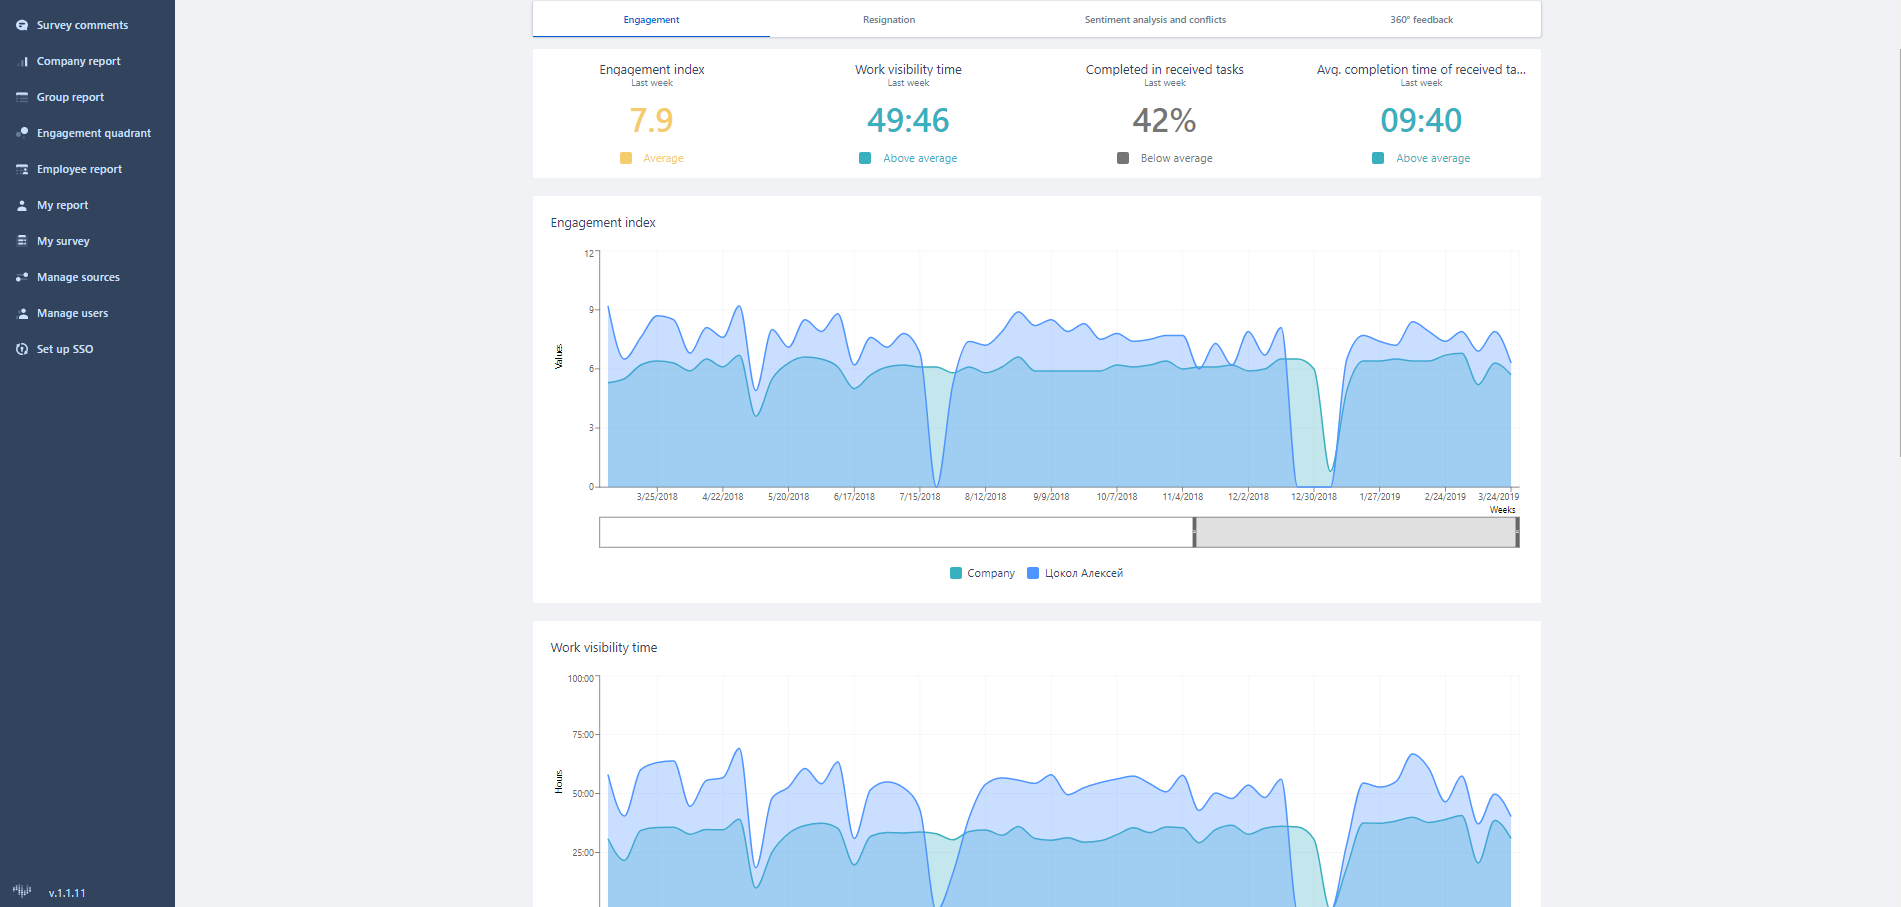1901x907 pixels.
Task: Click the Set up SSO icon
Action: click(x=22, y=349)
